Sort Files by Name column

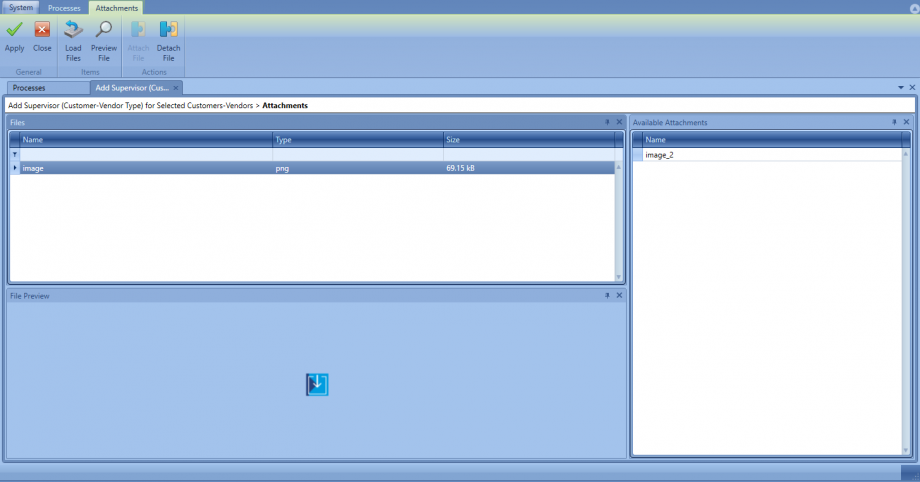(x=146, y=140)
